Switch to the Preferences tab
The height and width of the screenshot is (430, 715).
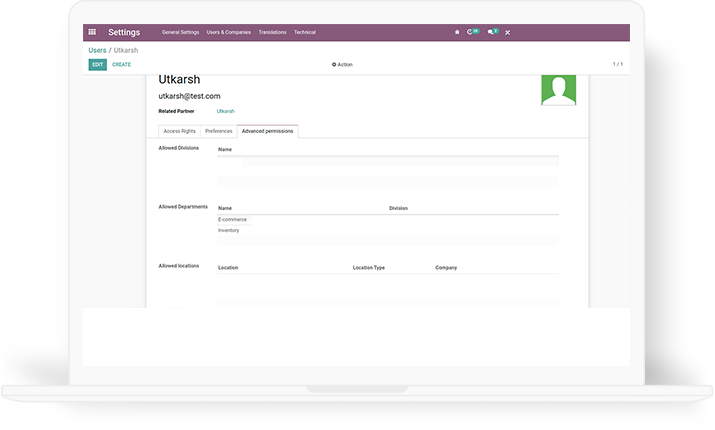(x=218, y=131)
